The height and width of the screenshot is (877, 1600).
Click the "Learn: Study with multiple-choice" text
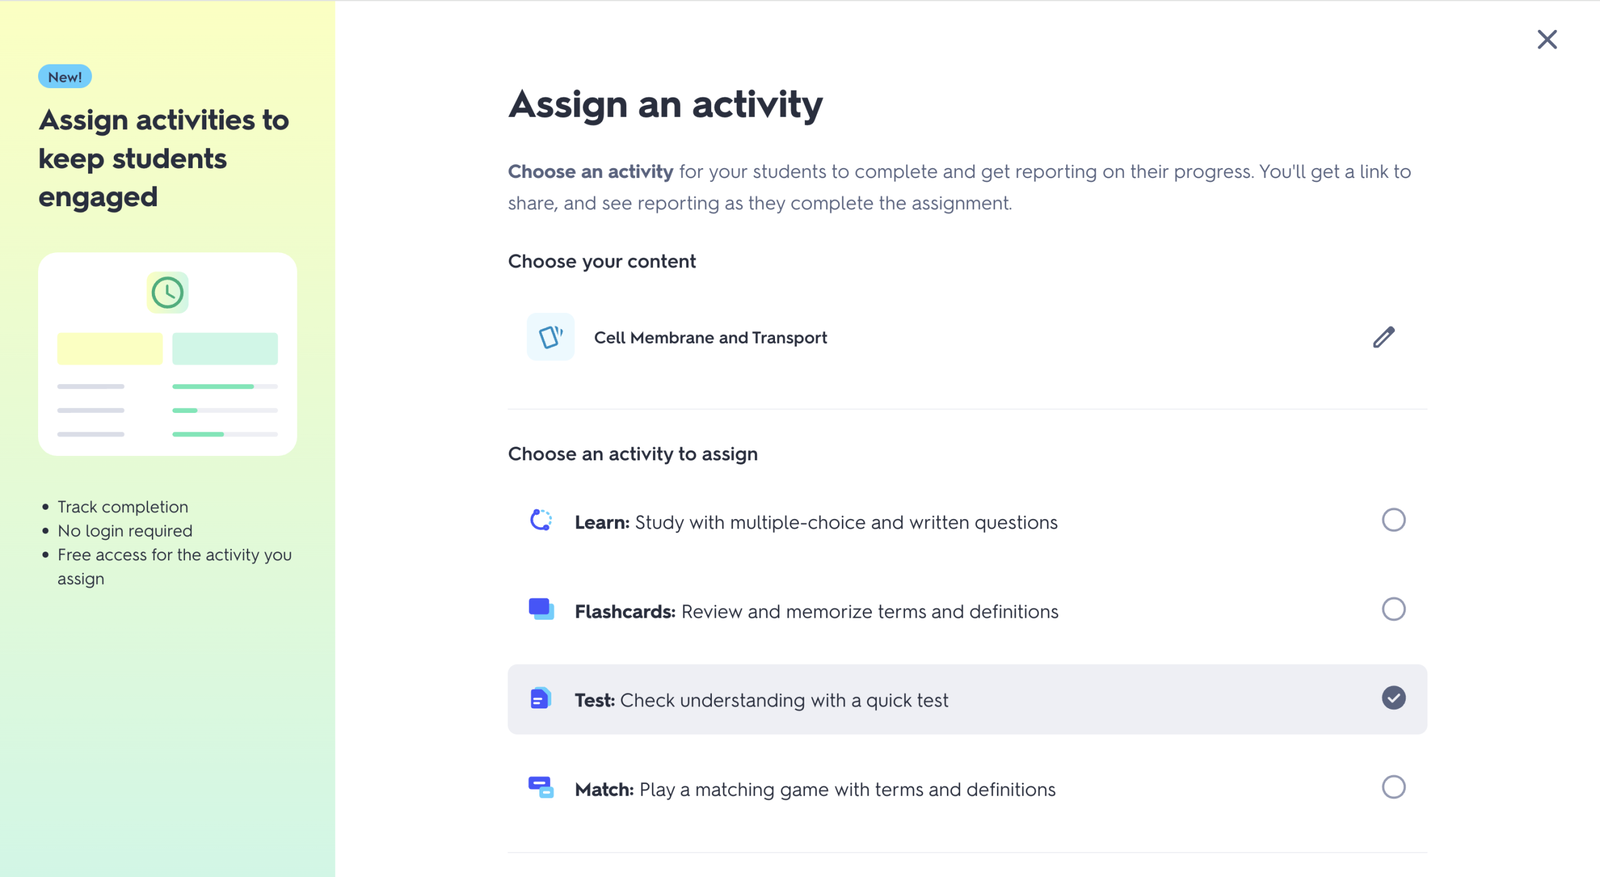tap(816, 522)
